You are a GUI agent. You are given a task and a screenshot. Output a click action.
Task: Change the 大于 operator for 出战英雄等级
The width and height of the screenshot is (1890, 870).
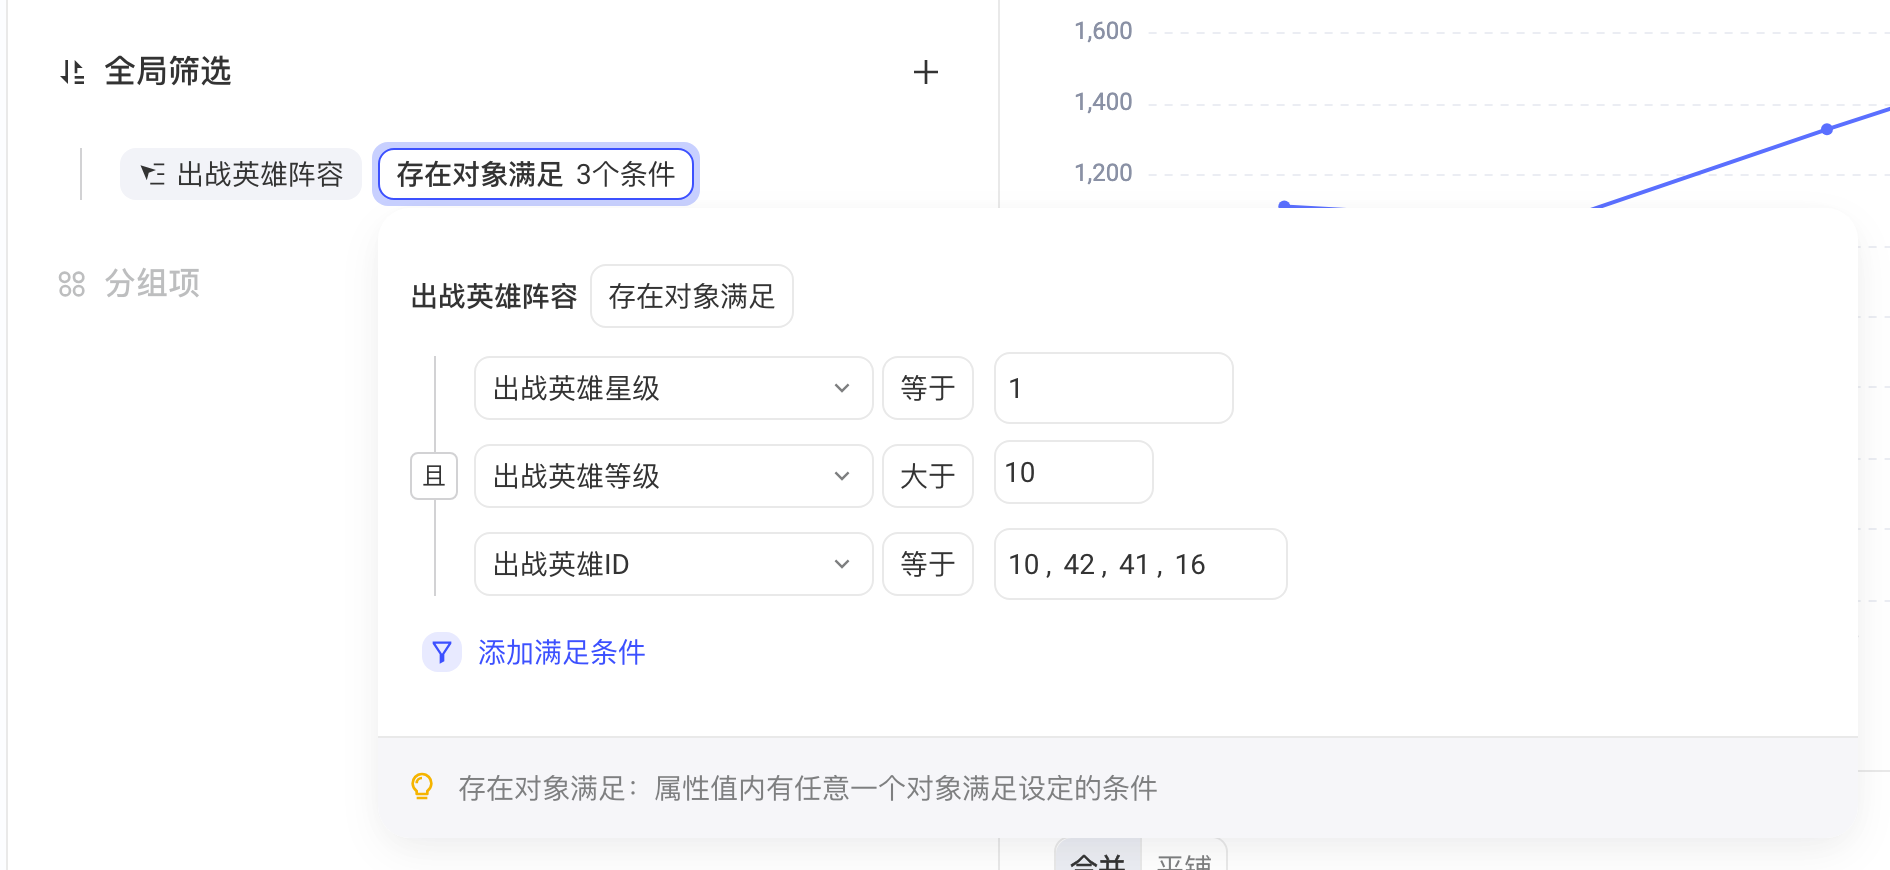click(x=928, y=476)
